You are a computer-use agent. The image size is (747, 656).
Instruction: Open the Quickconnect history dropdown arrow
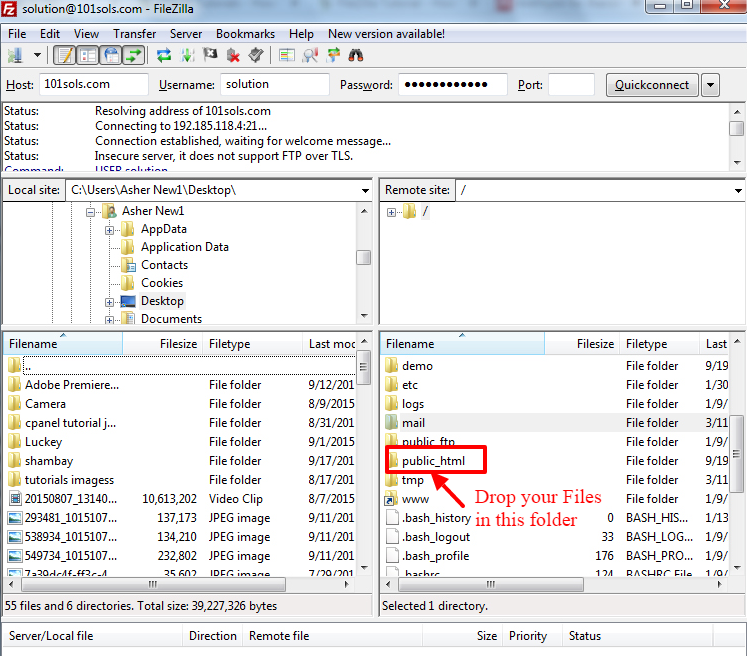[x=710, y=85]
